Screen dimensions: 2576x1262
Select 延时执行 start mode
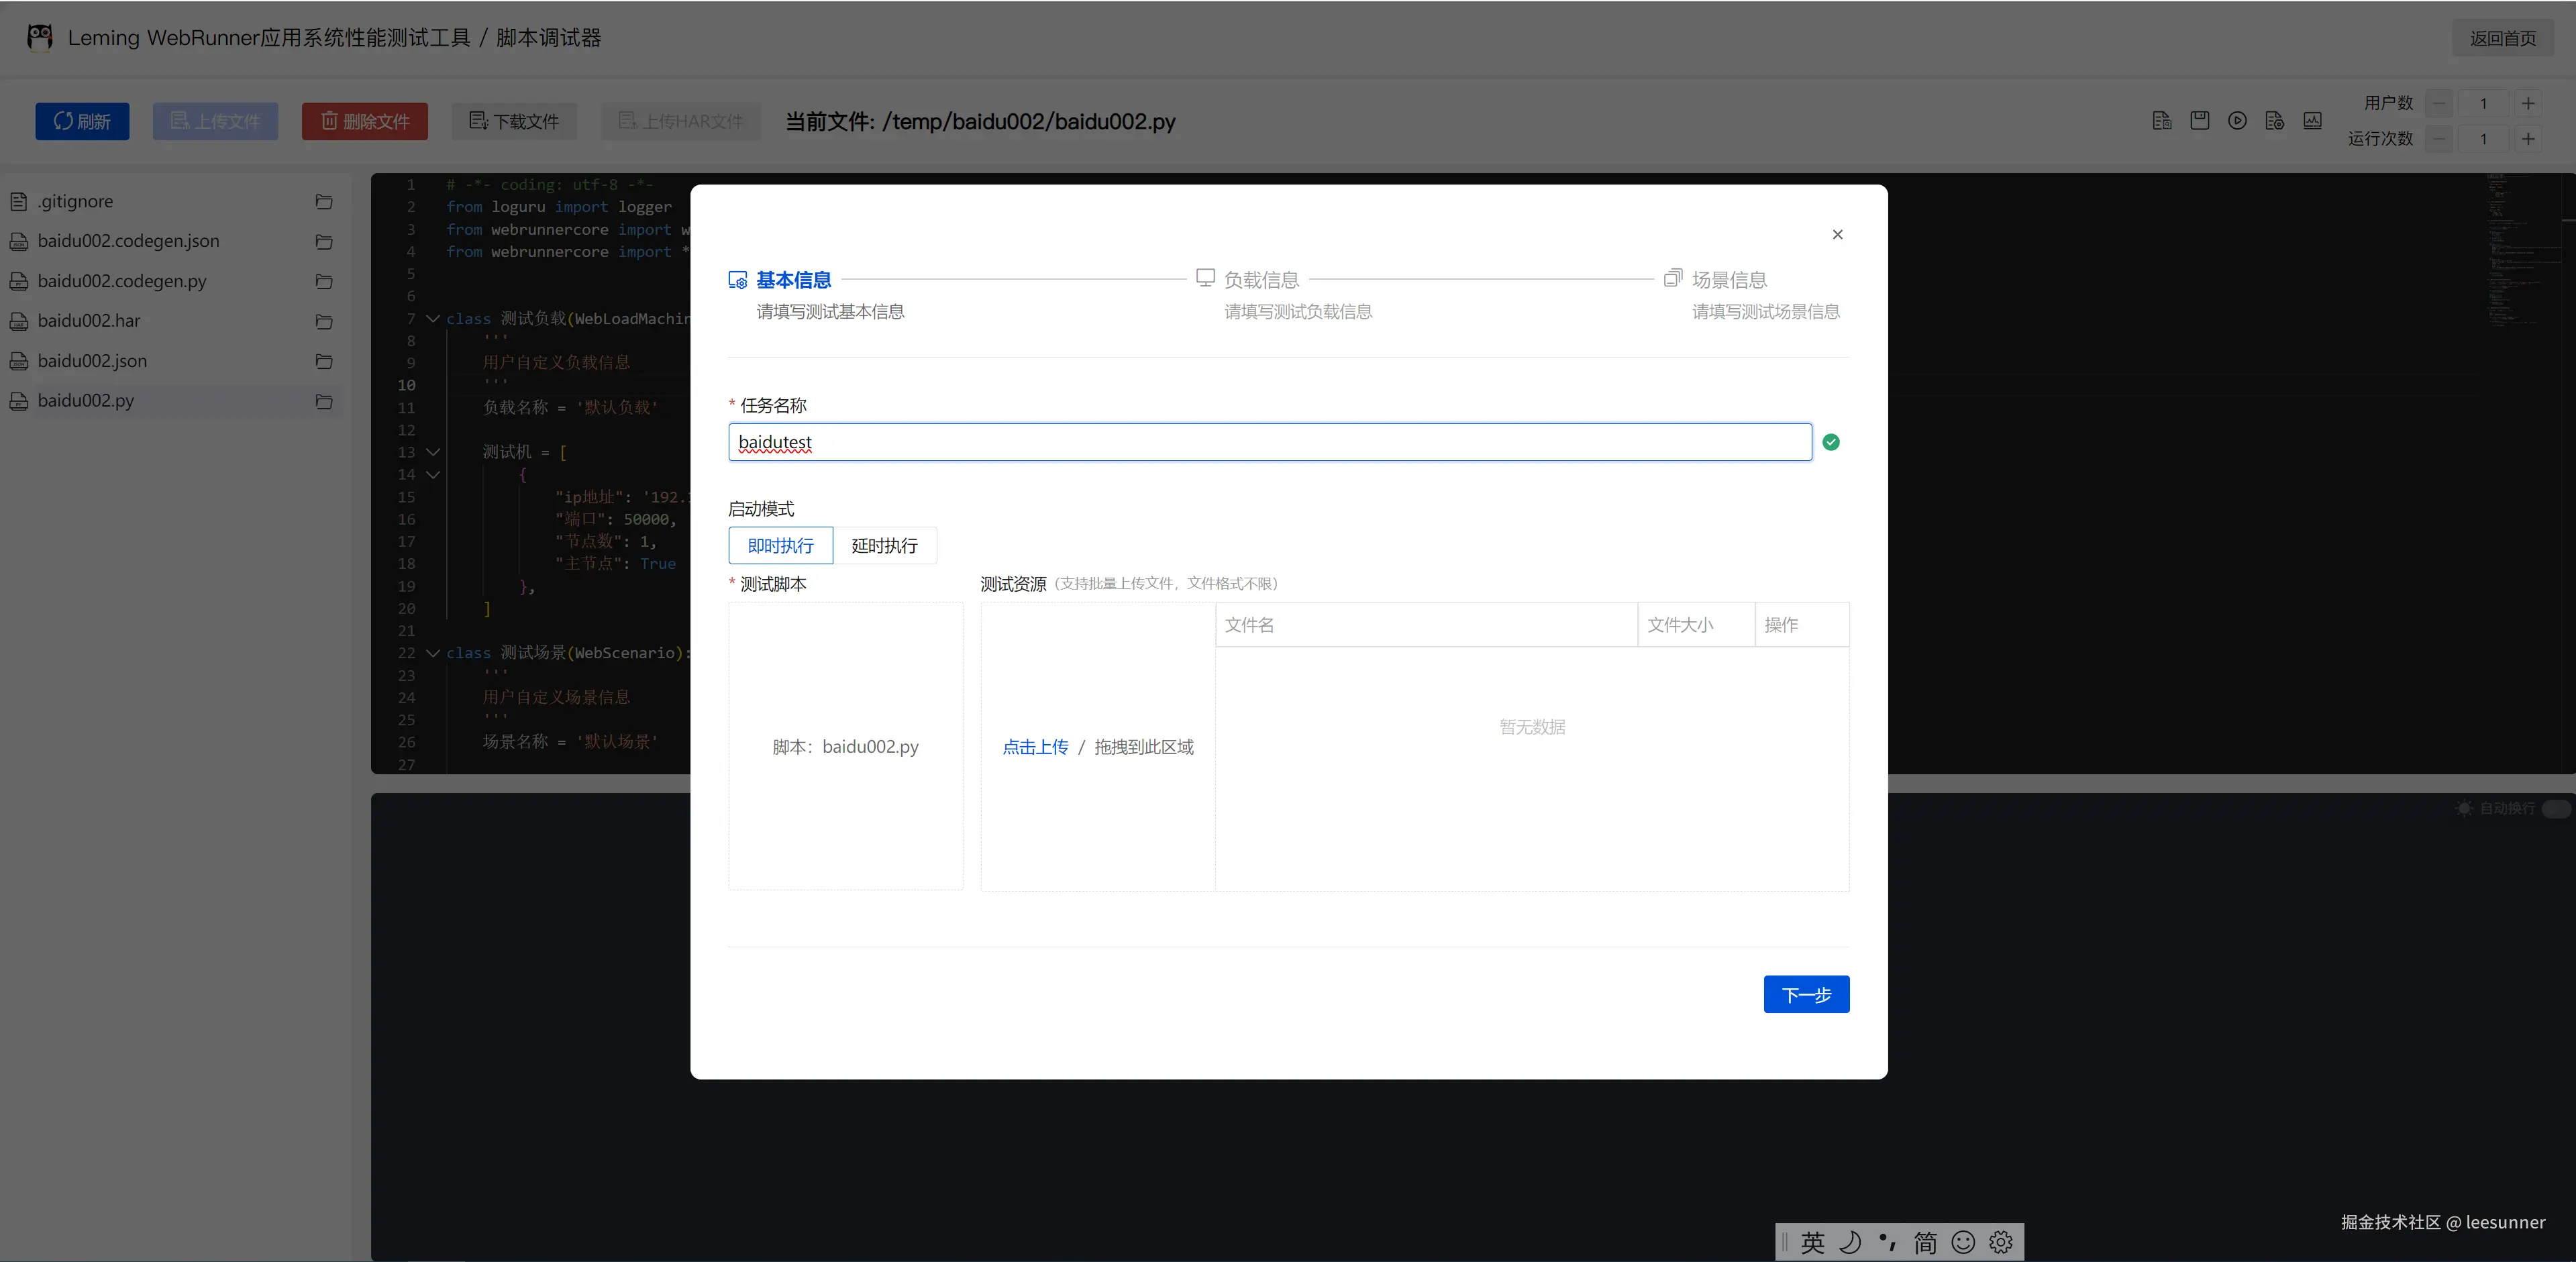tap(884, 546)
